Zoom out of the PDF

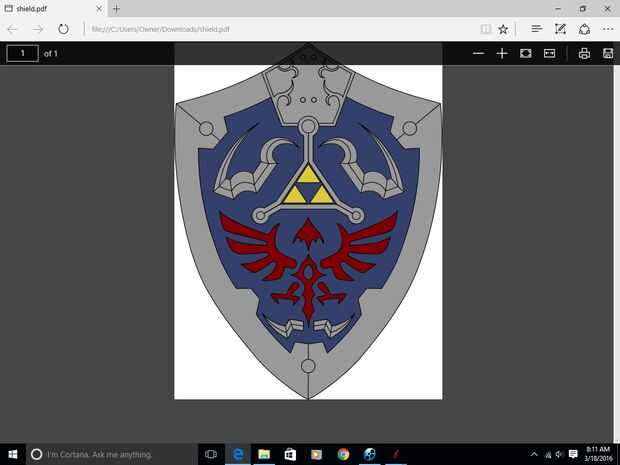[x=478, y=53]
